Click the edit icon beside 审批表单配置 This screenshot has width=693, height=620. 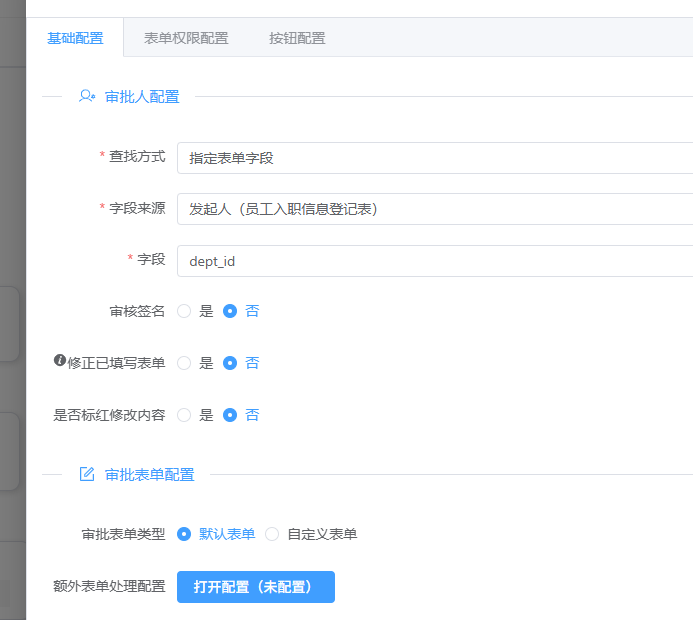[x=87, y=474]
